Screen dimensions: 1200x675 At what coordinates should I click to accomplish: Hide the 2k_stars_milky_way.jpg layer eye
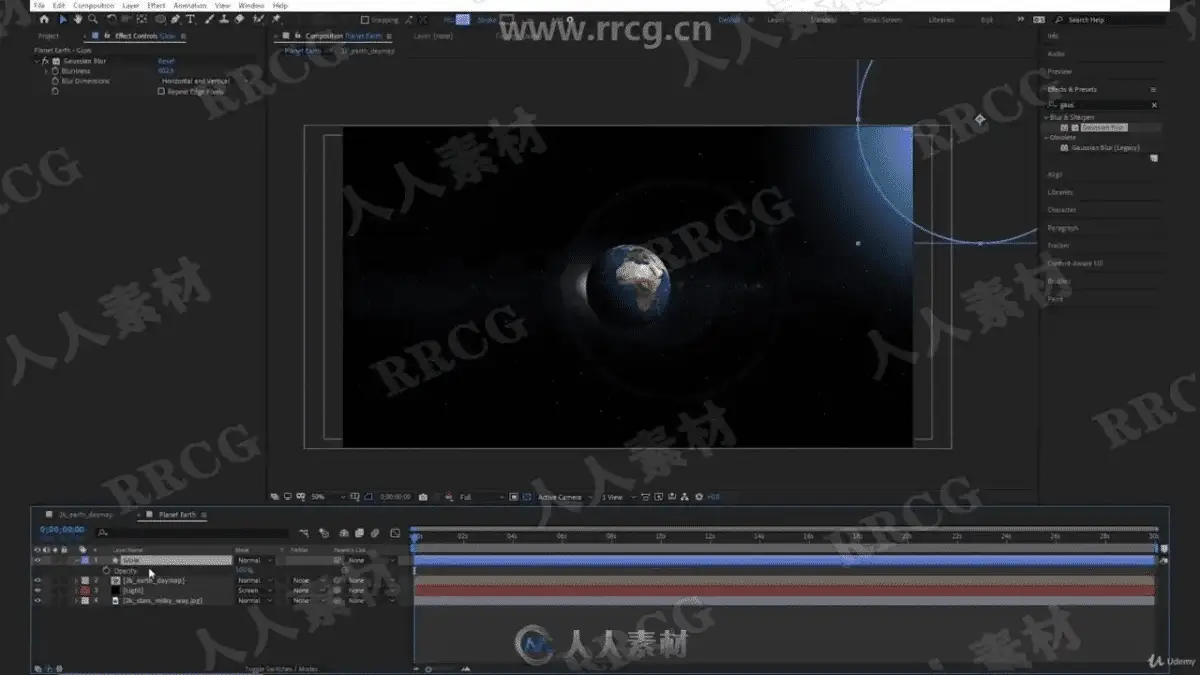point(38,601)
